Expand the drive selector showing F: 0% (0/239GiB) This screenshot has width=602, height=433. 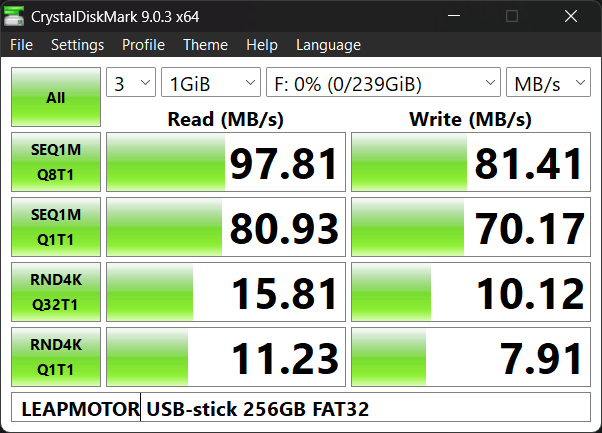tap(384, 82)
